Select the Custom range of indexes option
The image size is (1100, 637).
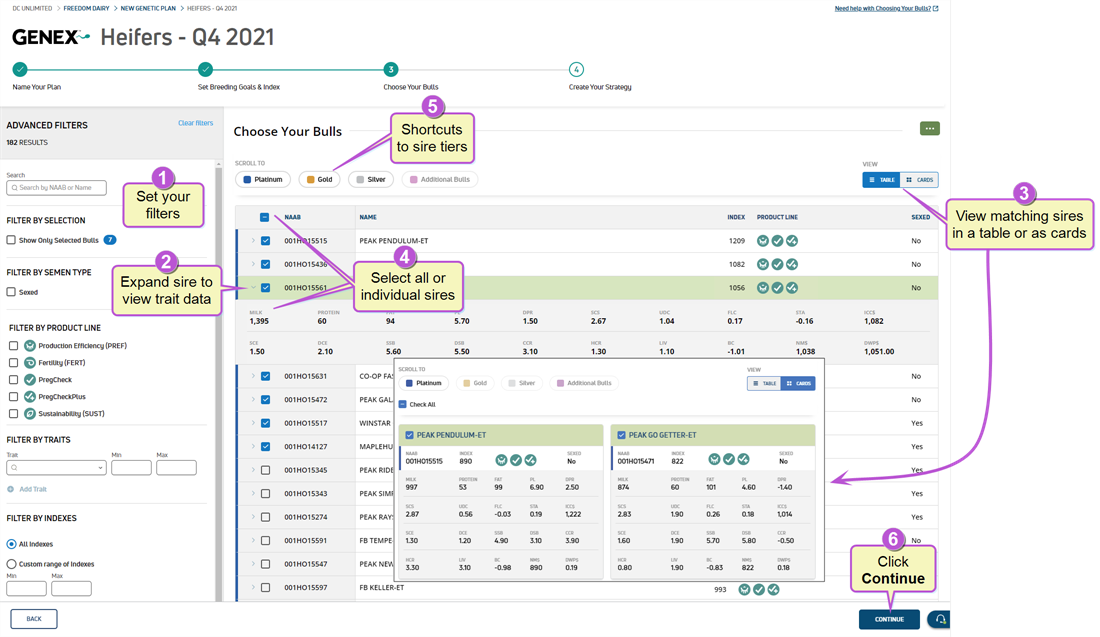point(11,564)
